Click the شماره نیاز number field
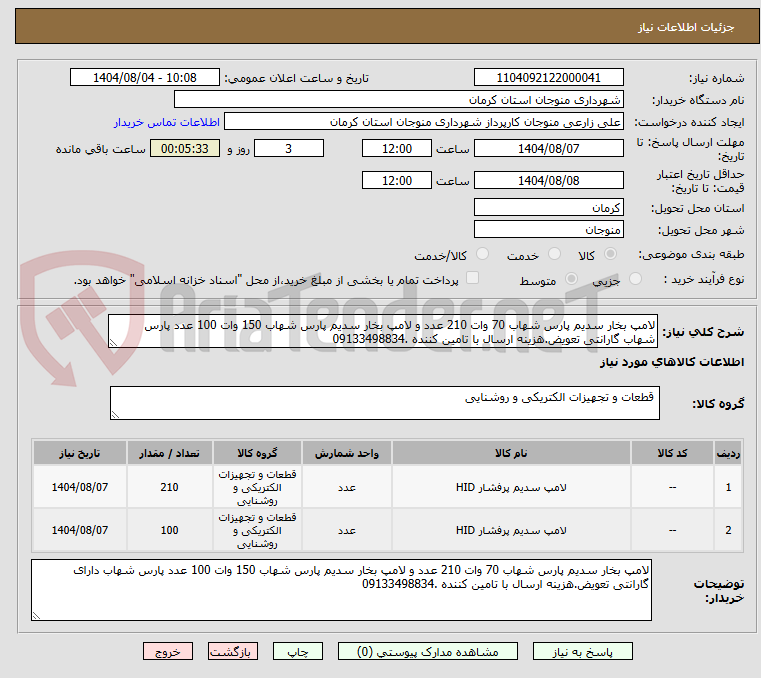This screenshot has height=678, width=761. click(548, 77)
